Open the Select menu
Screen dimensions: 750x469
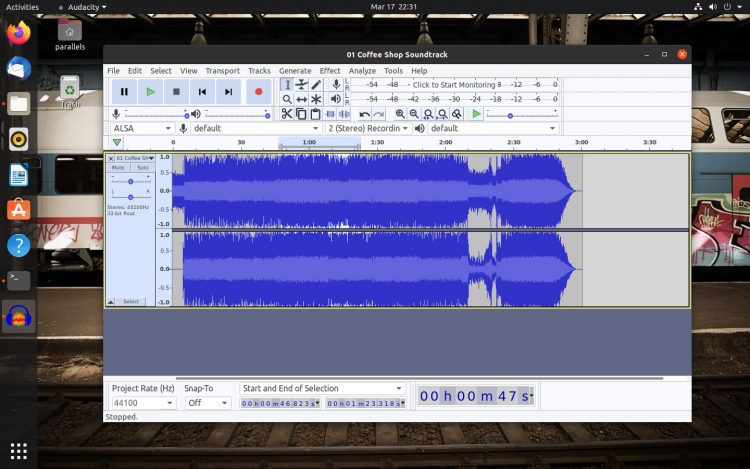click(161, 71)
